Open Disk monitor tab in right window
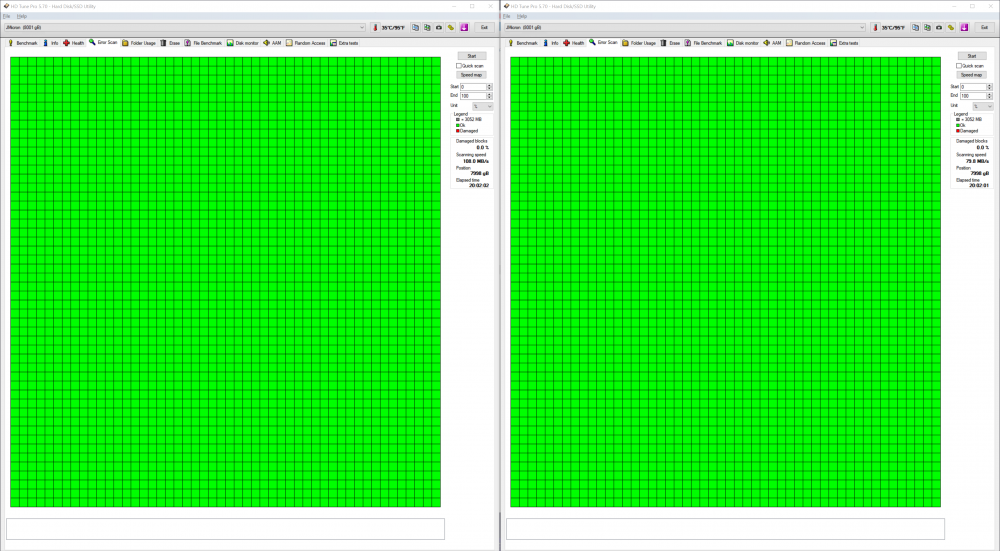Image resolution: width=1000 pixels, height=551 pixels. click(742, 43)
